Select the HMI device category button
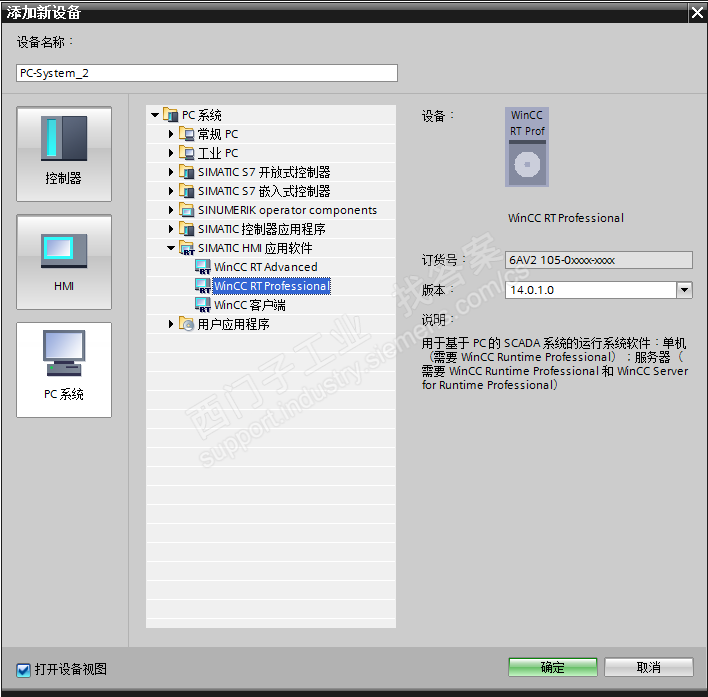Viewport: 708px width, 697px height. [64, 262]
